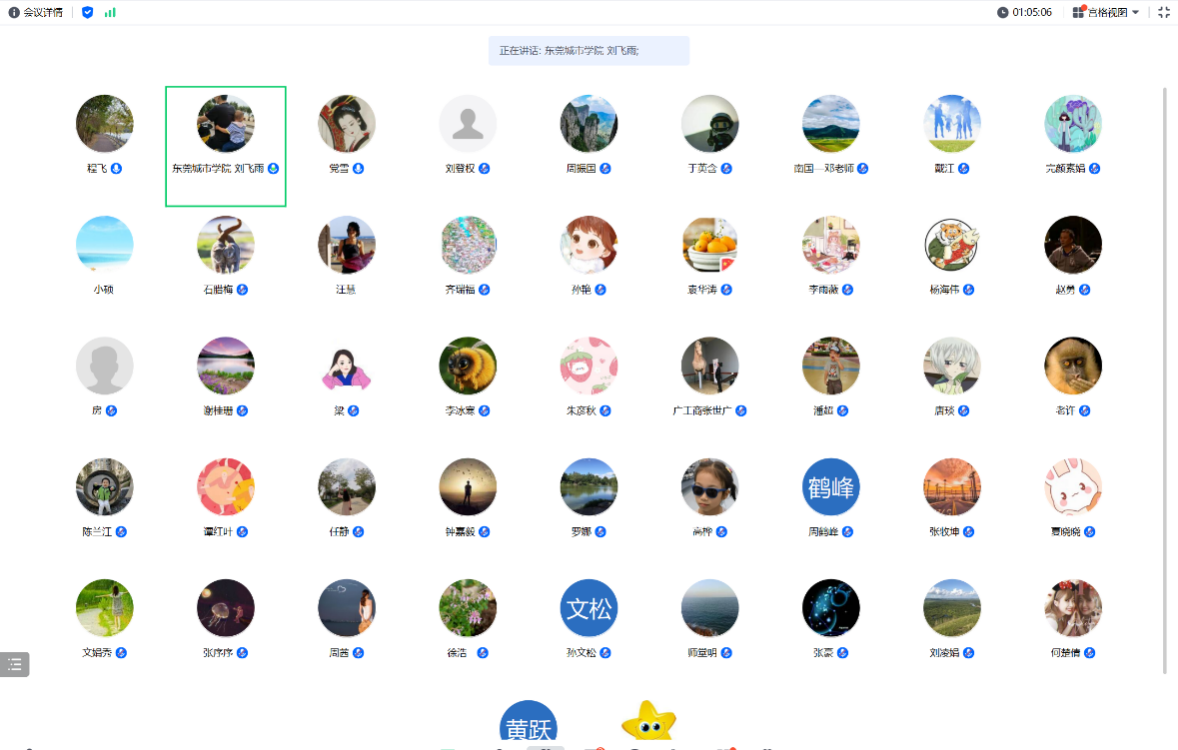This screenshot has width=1178, height=750.
Task: Click the exit full-screen icon at top right
Action: click(x=1164, y=12)
